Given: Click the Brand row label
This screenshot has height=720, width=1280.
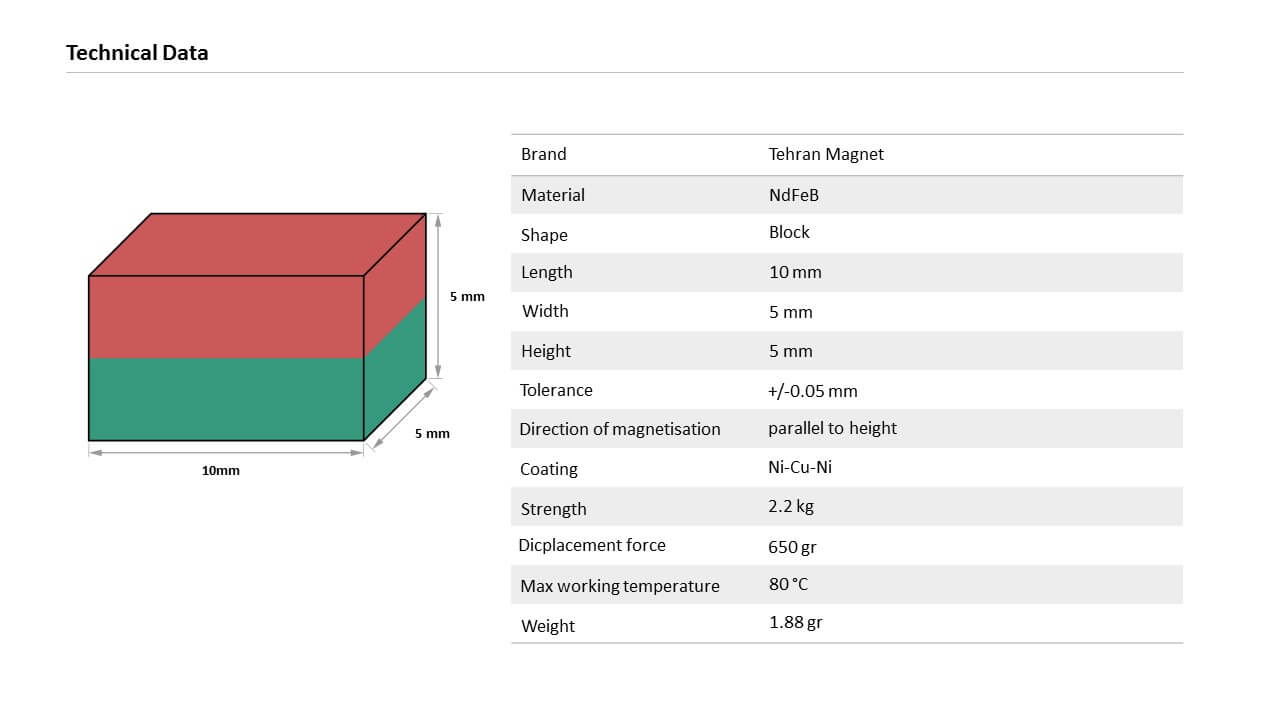Looking at the screenshot, I should point(543,154).
